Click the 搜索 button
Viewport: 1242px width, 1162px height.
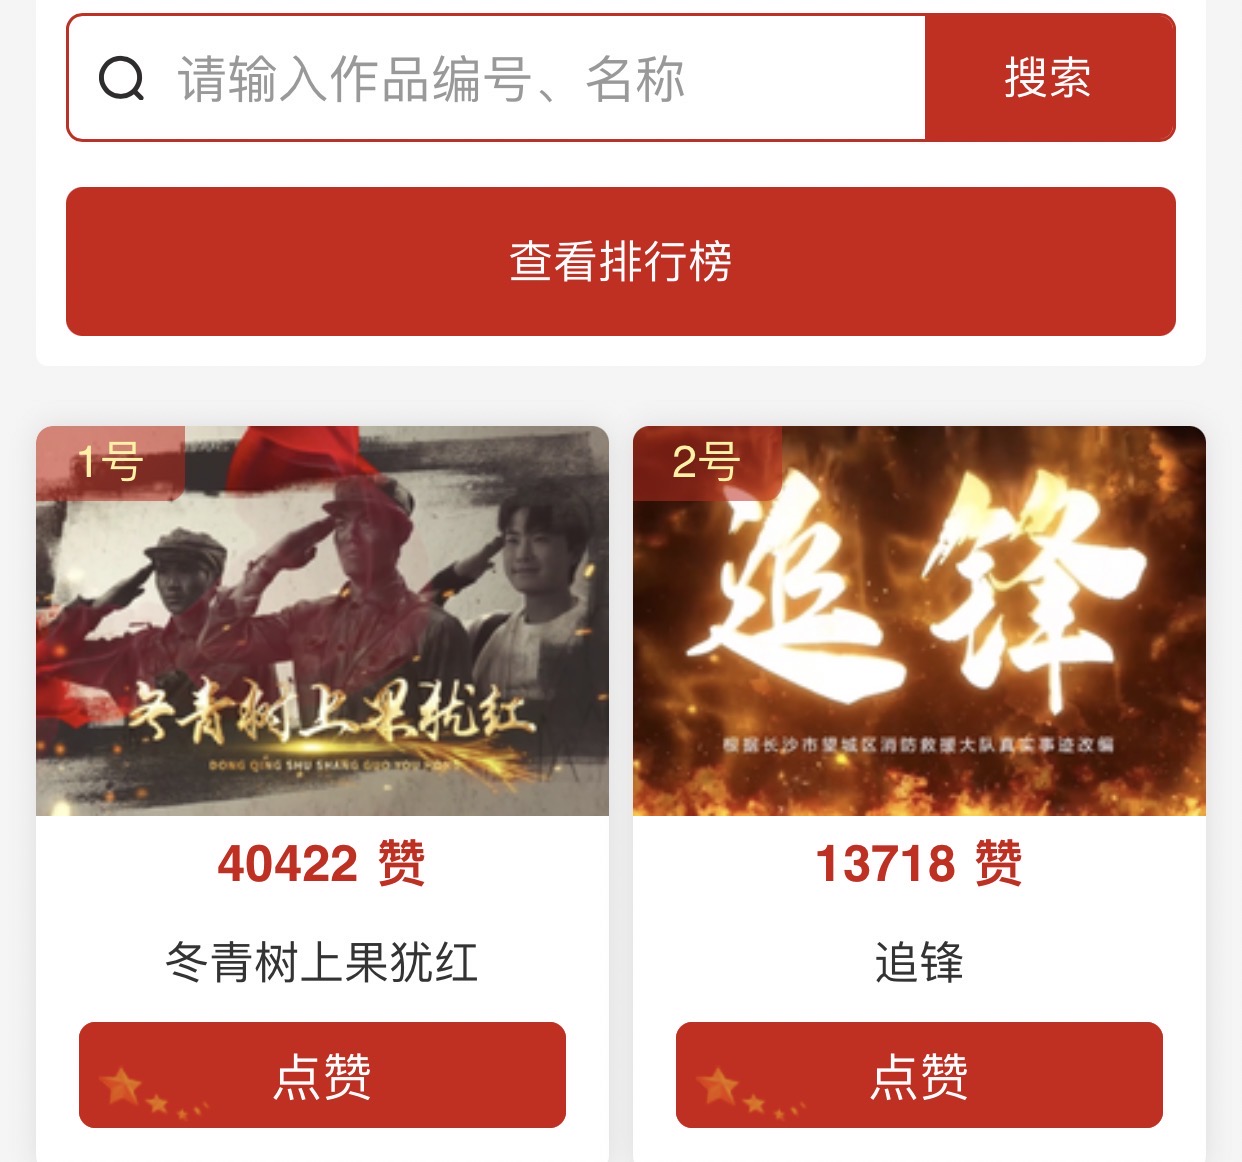pos(1049,78)
